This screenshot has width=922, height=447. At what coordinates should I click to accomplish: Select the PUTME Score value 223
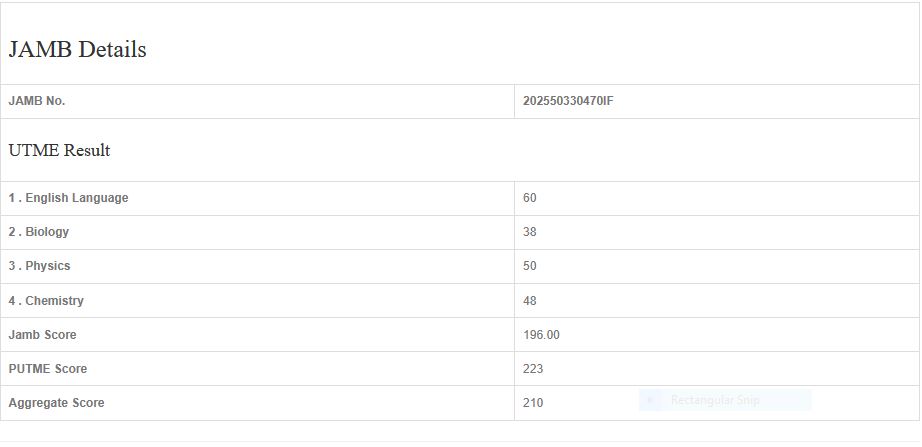click(x=533, y=369)
